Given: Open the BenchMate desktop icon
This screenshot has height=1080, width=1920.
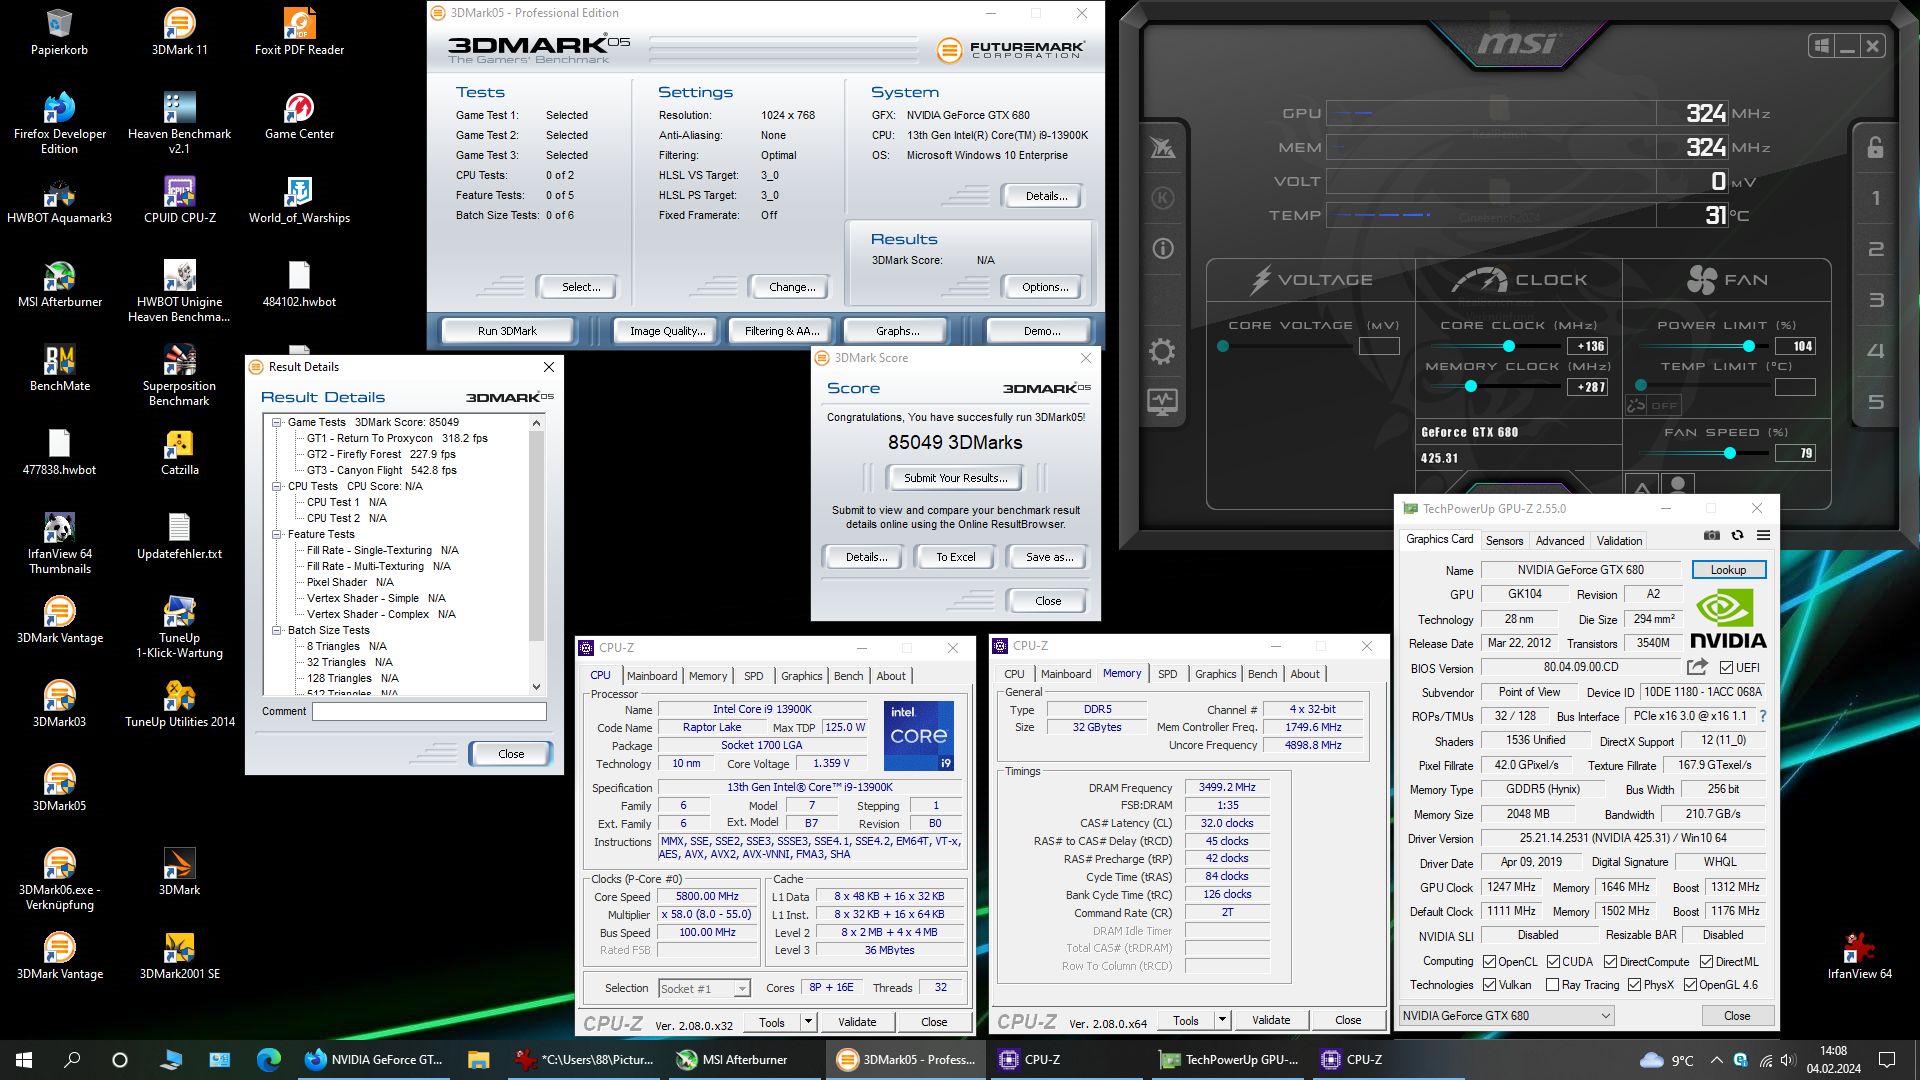Looking at the screenshot, I should click(x=60, y=367).
